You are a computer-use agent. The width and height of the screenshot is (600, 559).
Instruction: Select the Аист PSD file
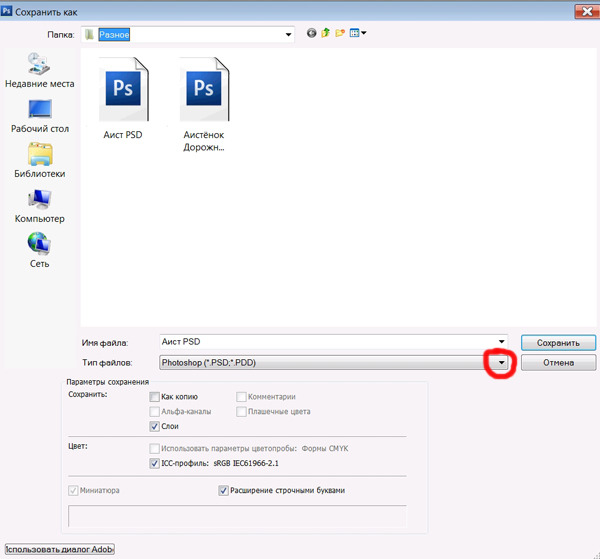click(123, 98)
